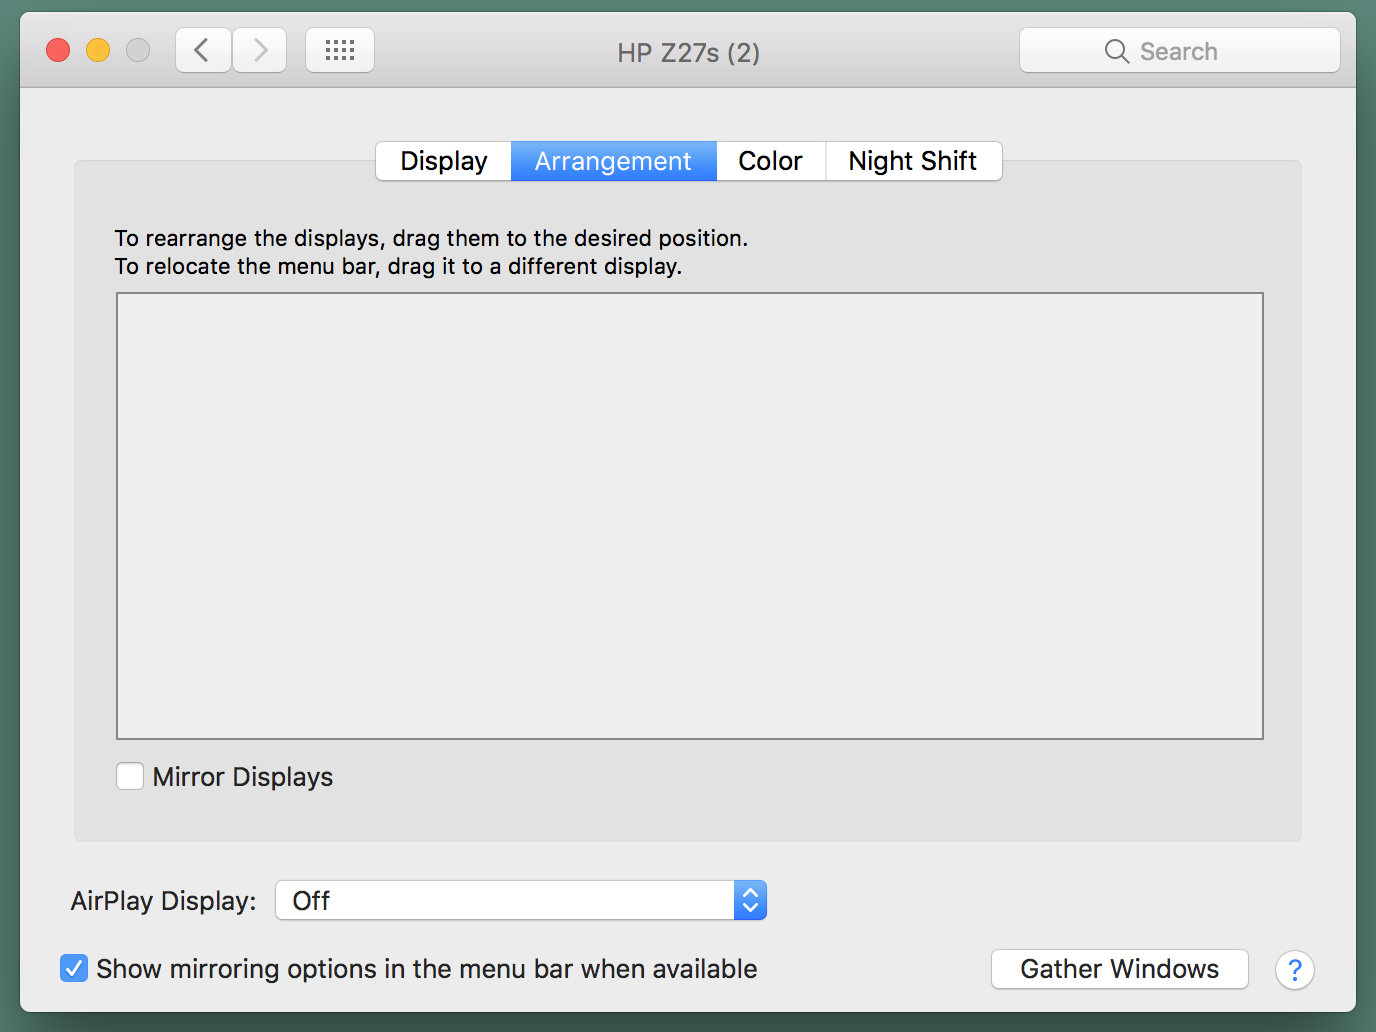
Task: Click the forward navigation arrow
Action: click(259, 49)
